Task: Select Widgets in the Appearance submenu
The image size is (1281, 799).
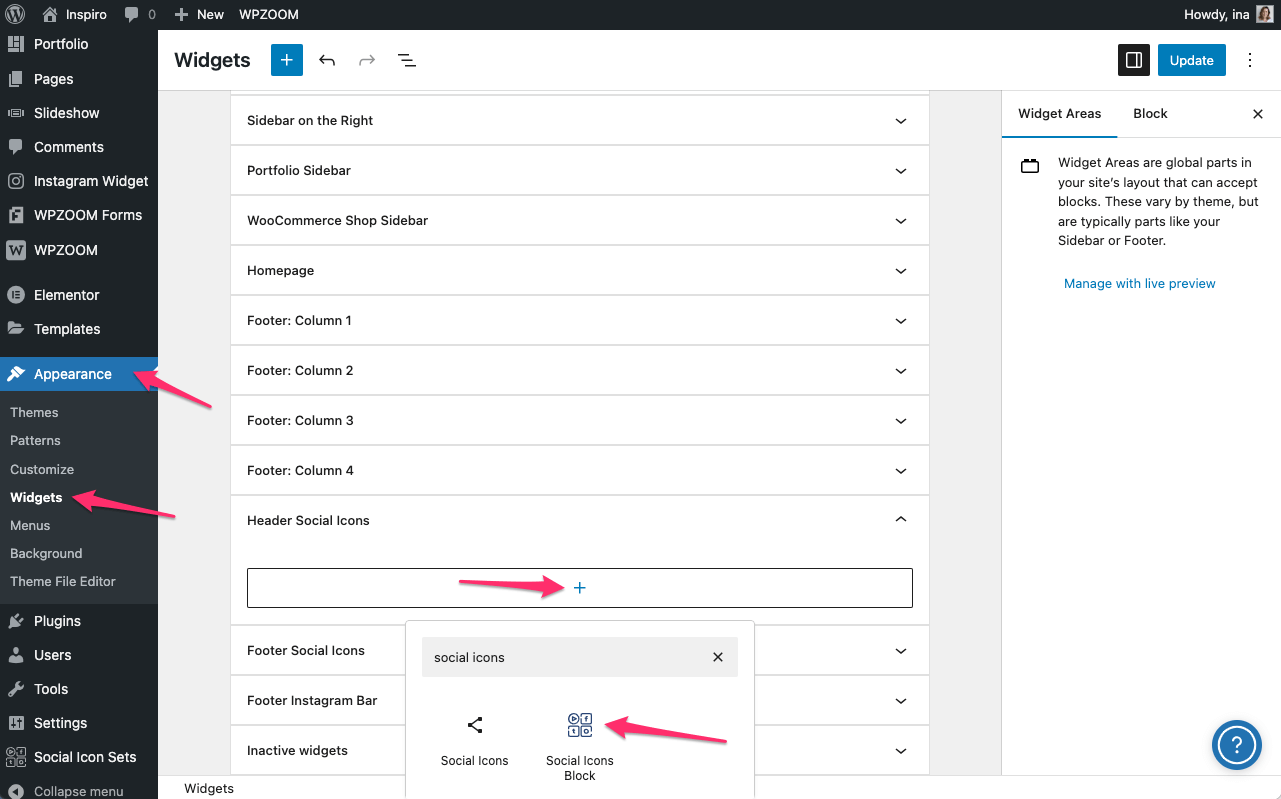Action: 36,497
